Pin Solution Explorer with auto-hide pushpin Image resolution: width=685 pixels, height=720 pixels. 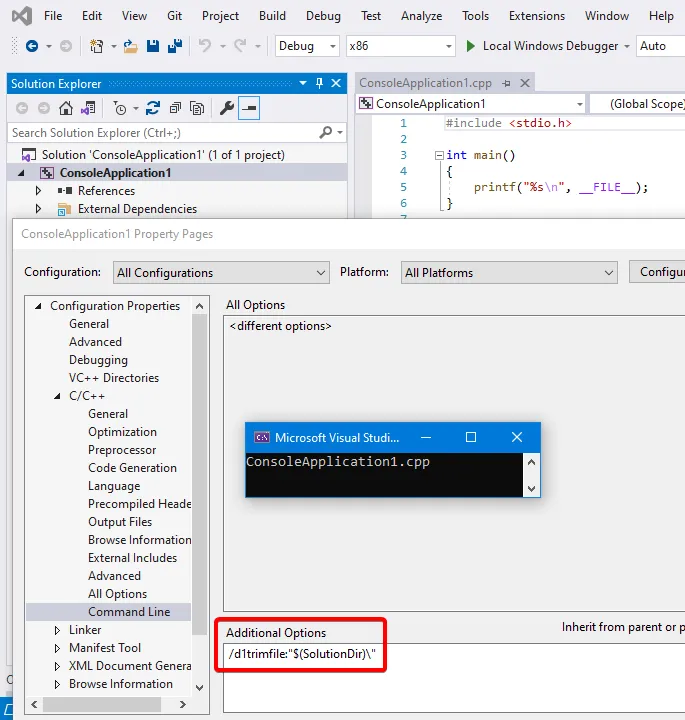[x=320, y=84]
